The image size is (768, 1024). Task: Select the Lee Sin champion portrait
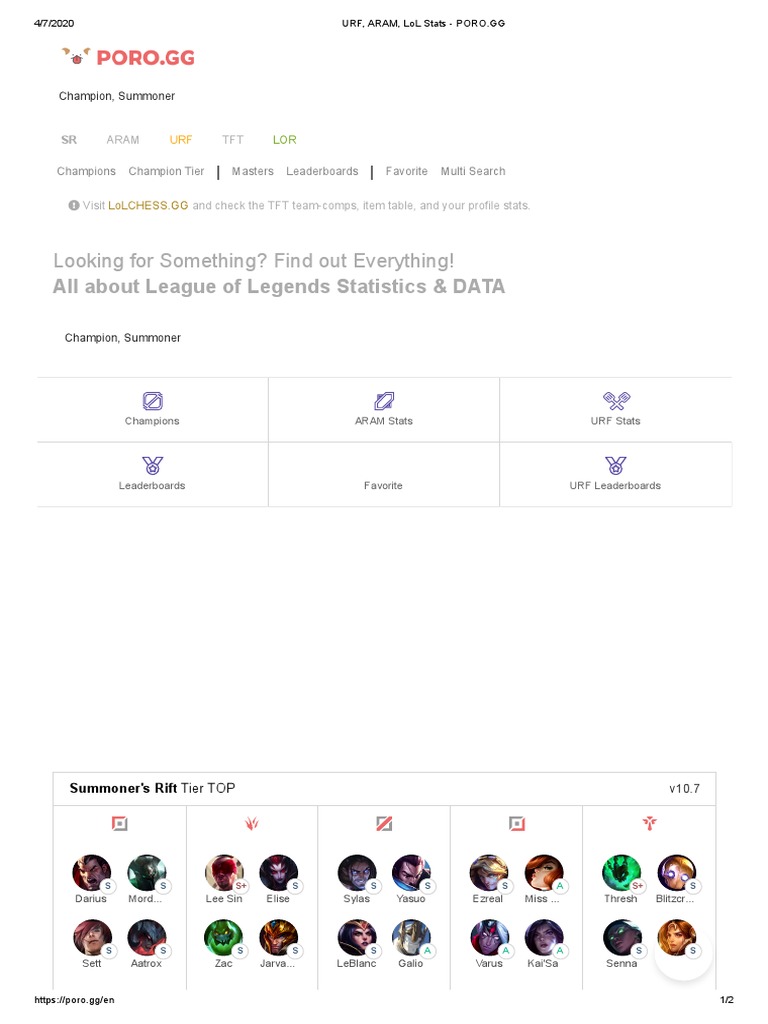[x=223, y=873]
